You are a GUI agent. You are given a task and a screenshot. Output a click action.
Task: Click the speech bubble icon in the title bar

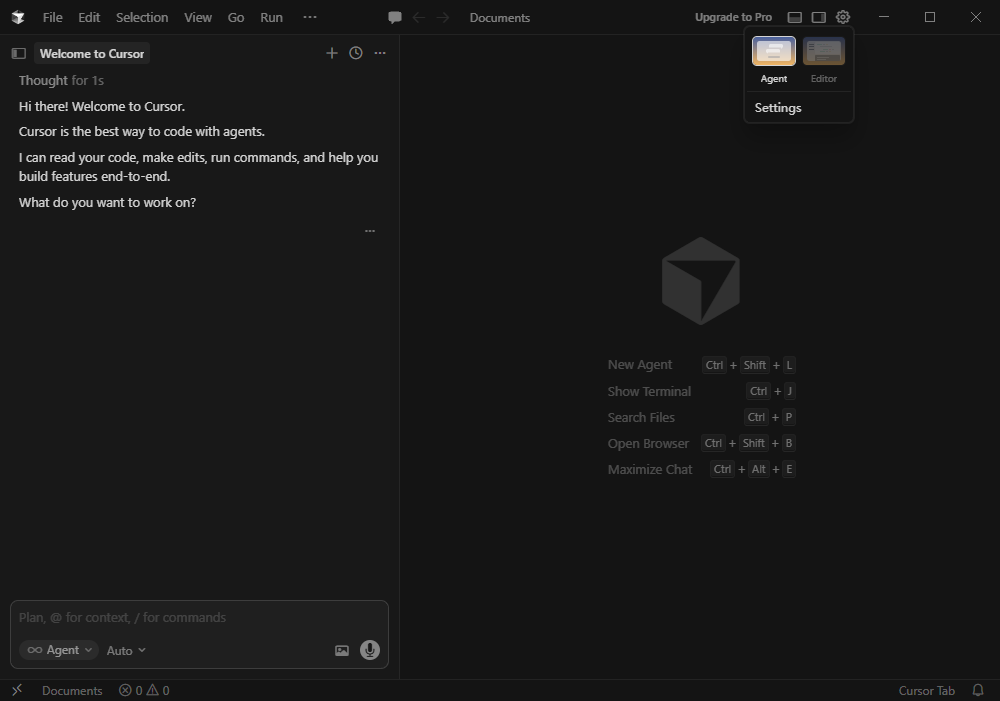tap(395, 17)
